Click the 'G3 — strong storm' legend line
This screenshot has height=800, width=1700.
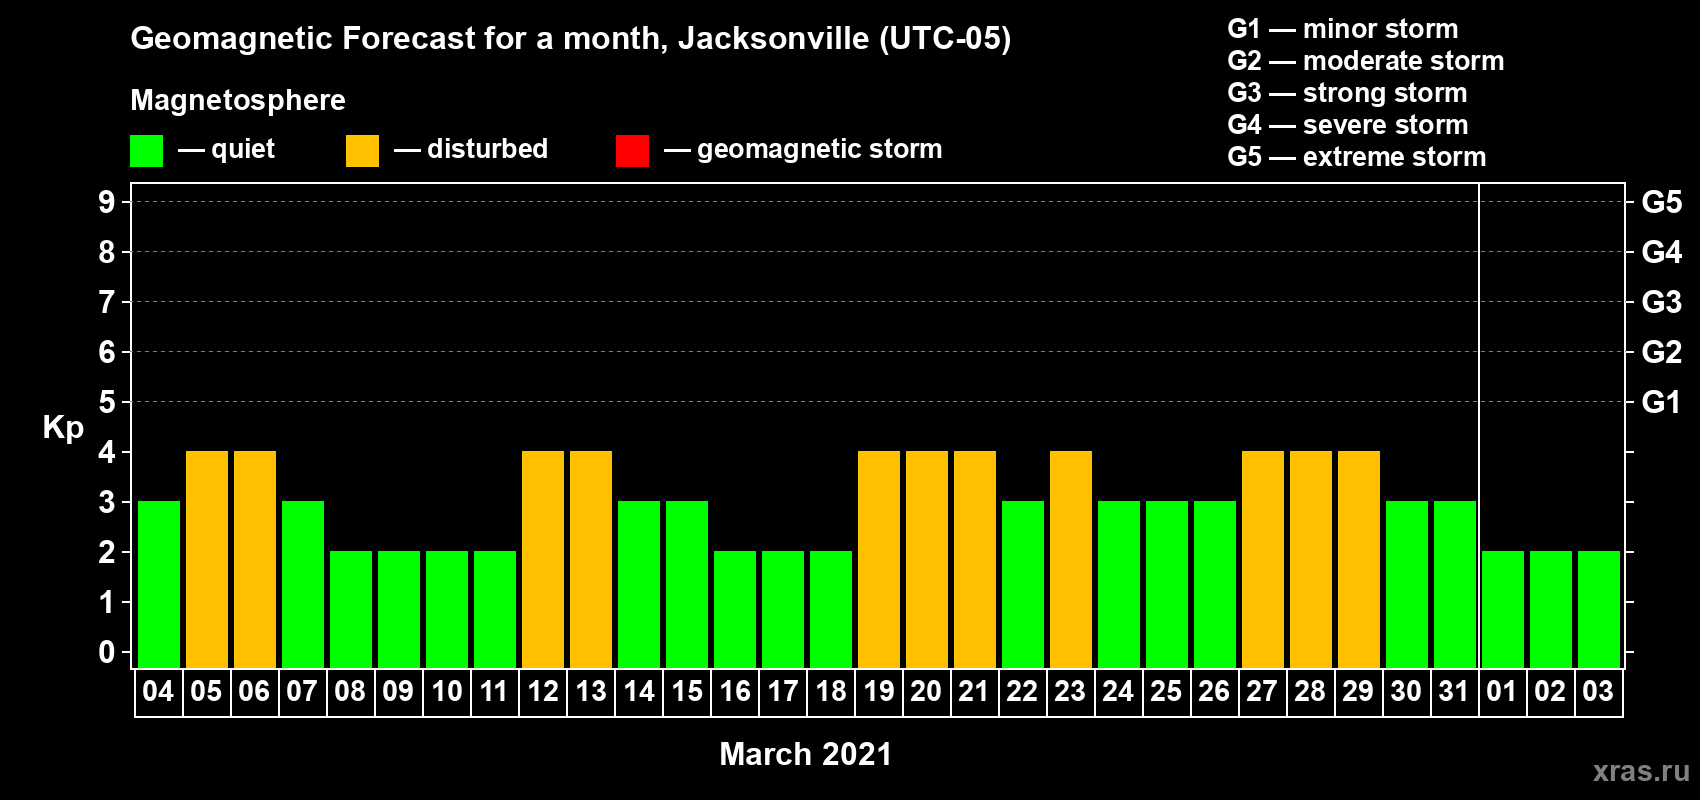click(x=1347, y=93)
